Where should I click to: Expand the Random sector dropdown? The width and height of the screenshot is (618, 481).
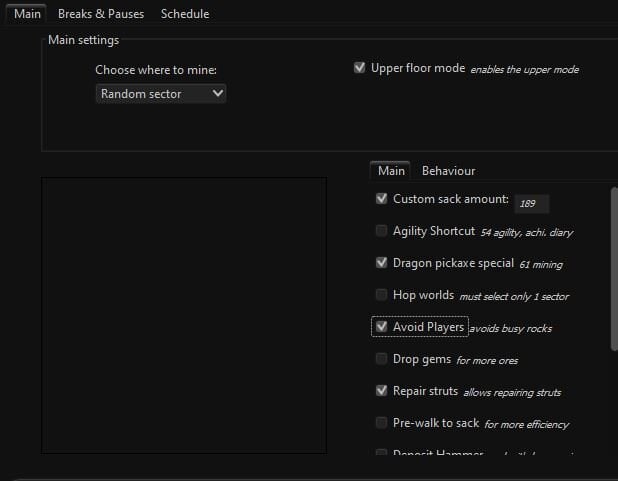tap(161, 94)
